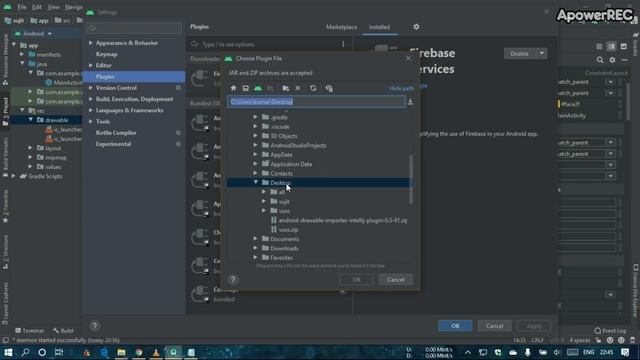The width and height of the screenshot is (640, 360).
Task: Open path history arrow beside path field
Action: click(411, 102)
